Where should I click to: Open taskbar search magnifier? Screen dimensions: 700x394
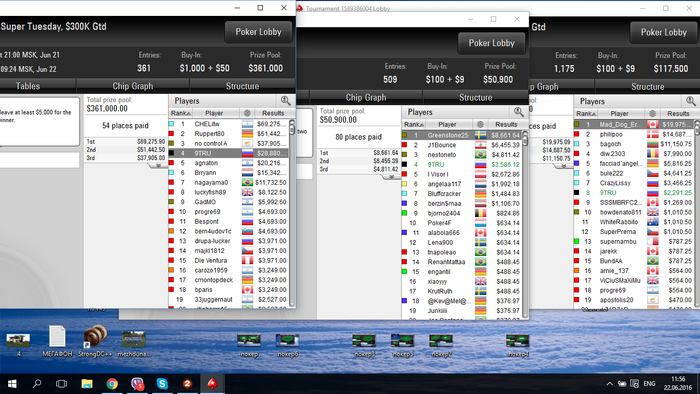point(37,384)
